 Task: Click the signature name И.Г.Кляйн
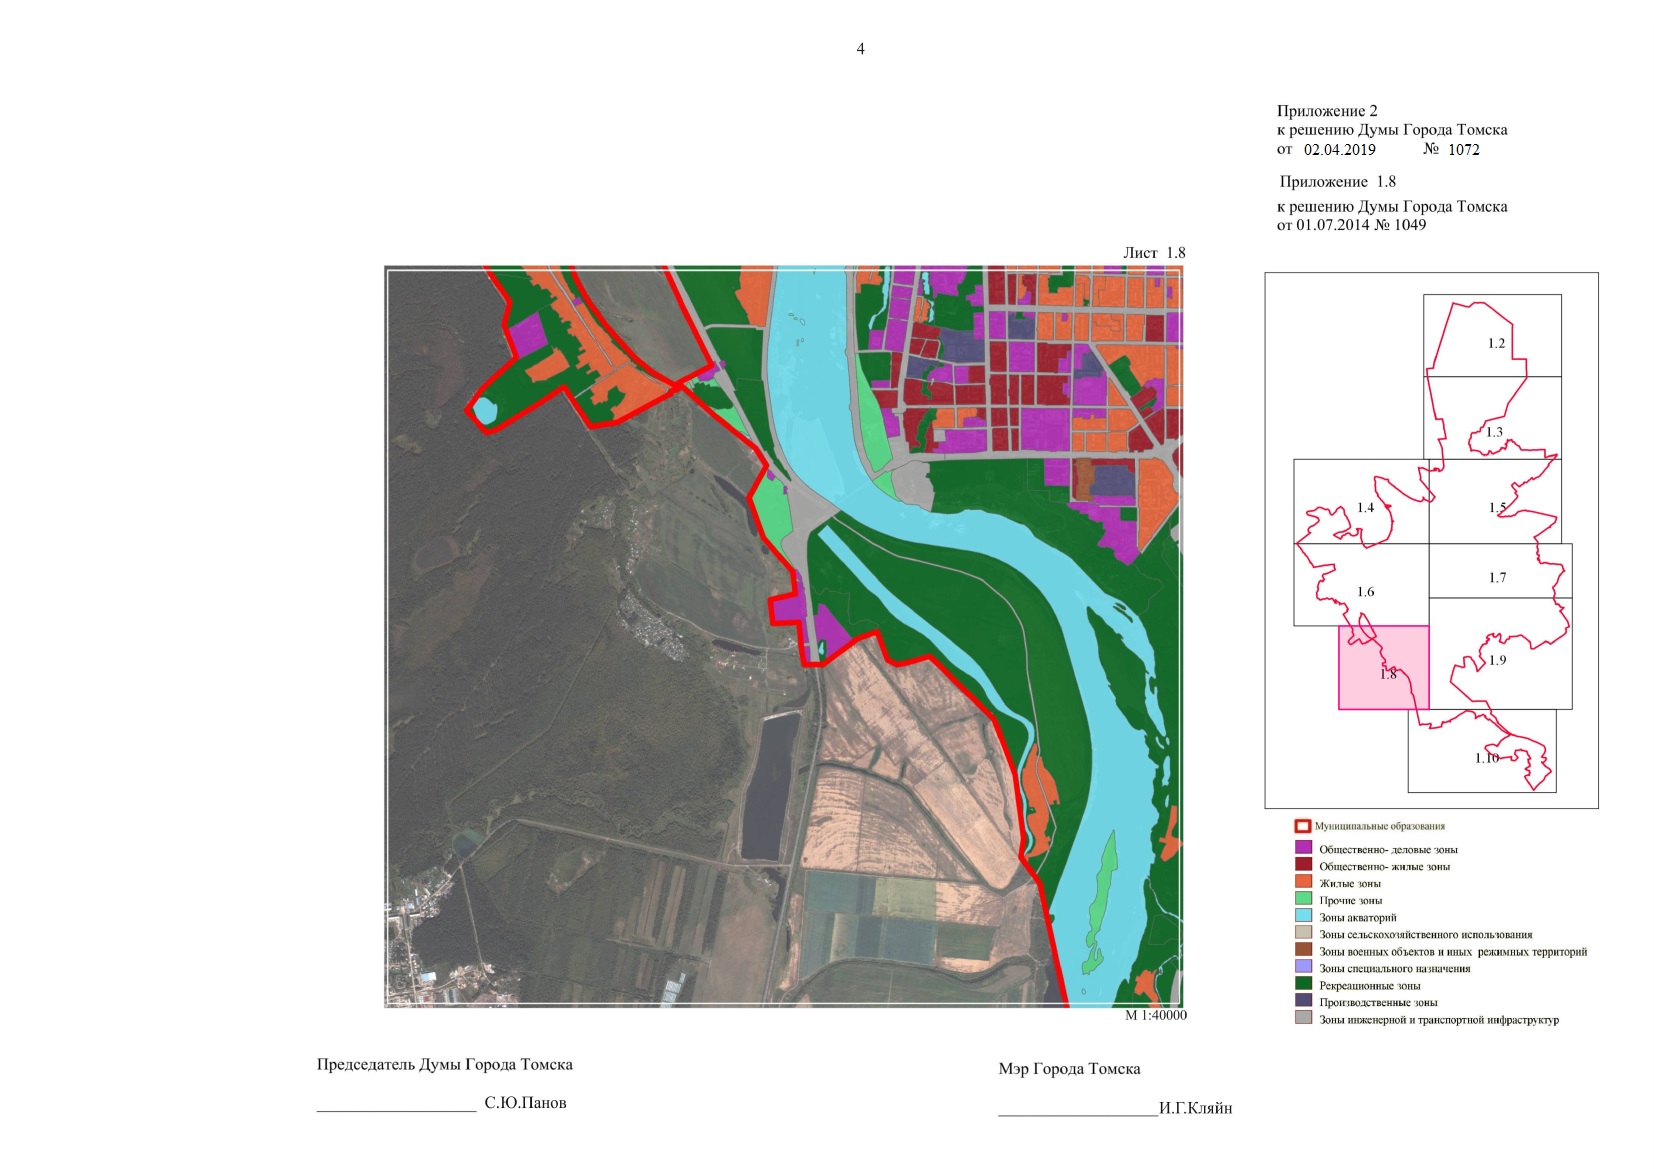[x=1195, y=1108]
